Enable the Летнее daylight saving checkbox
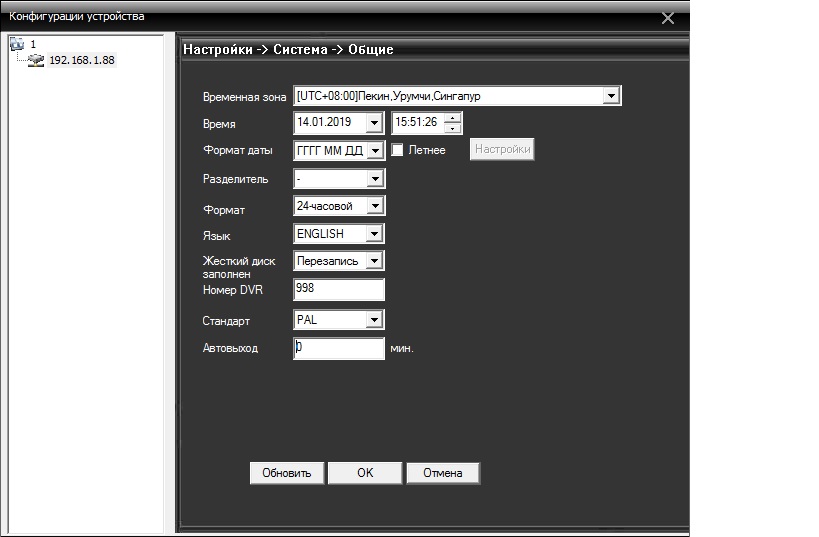 tap(398, 150)
